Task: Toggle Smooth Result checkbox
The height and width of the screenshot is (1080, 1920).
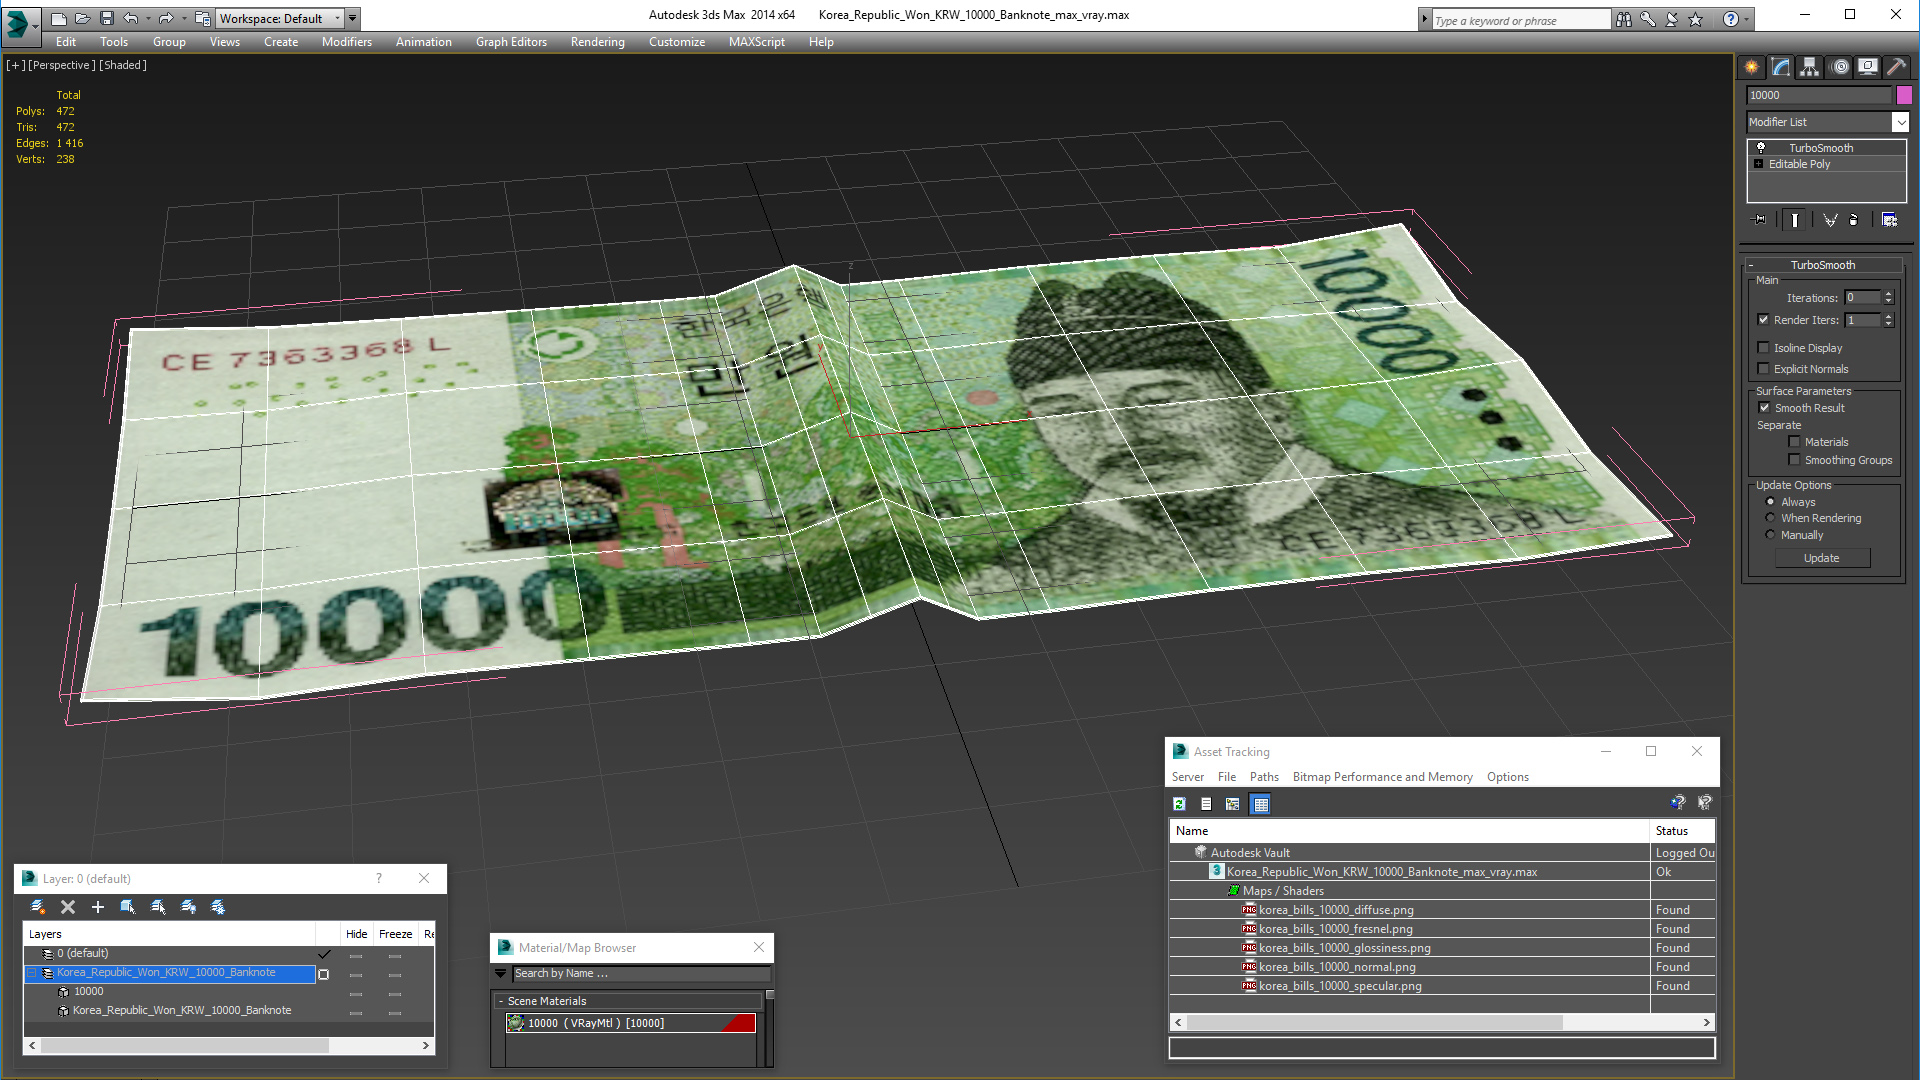Action: click(x=1765, y=408)
